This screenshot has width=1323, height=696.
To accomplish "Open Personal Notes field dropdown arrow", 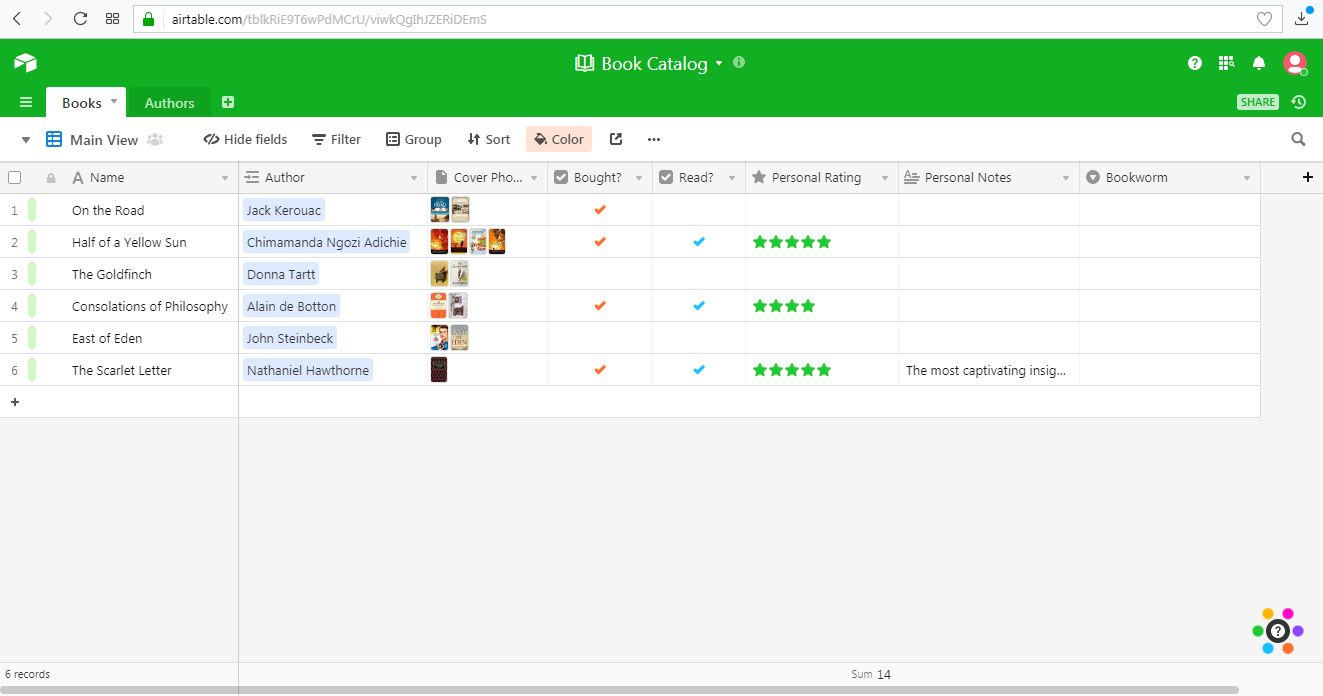I will pos(1066,178).
